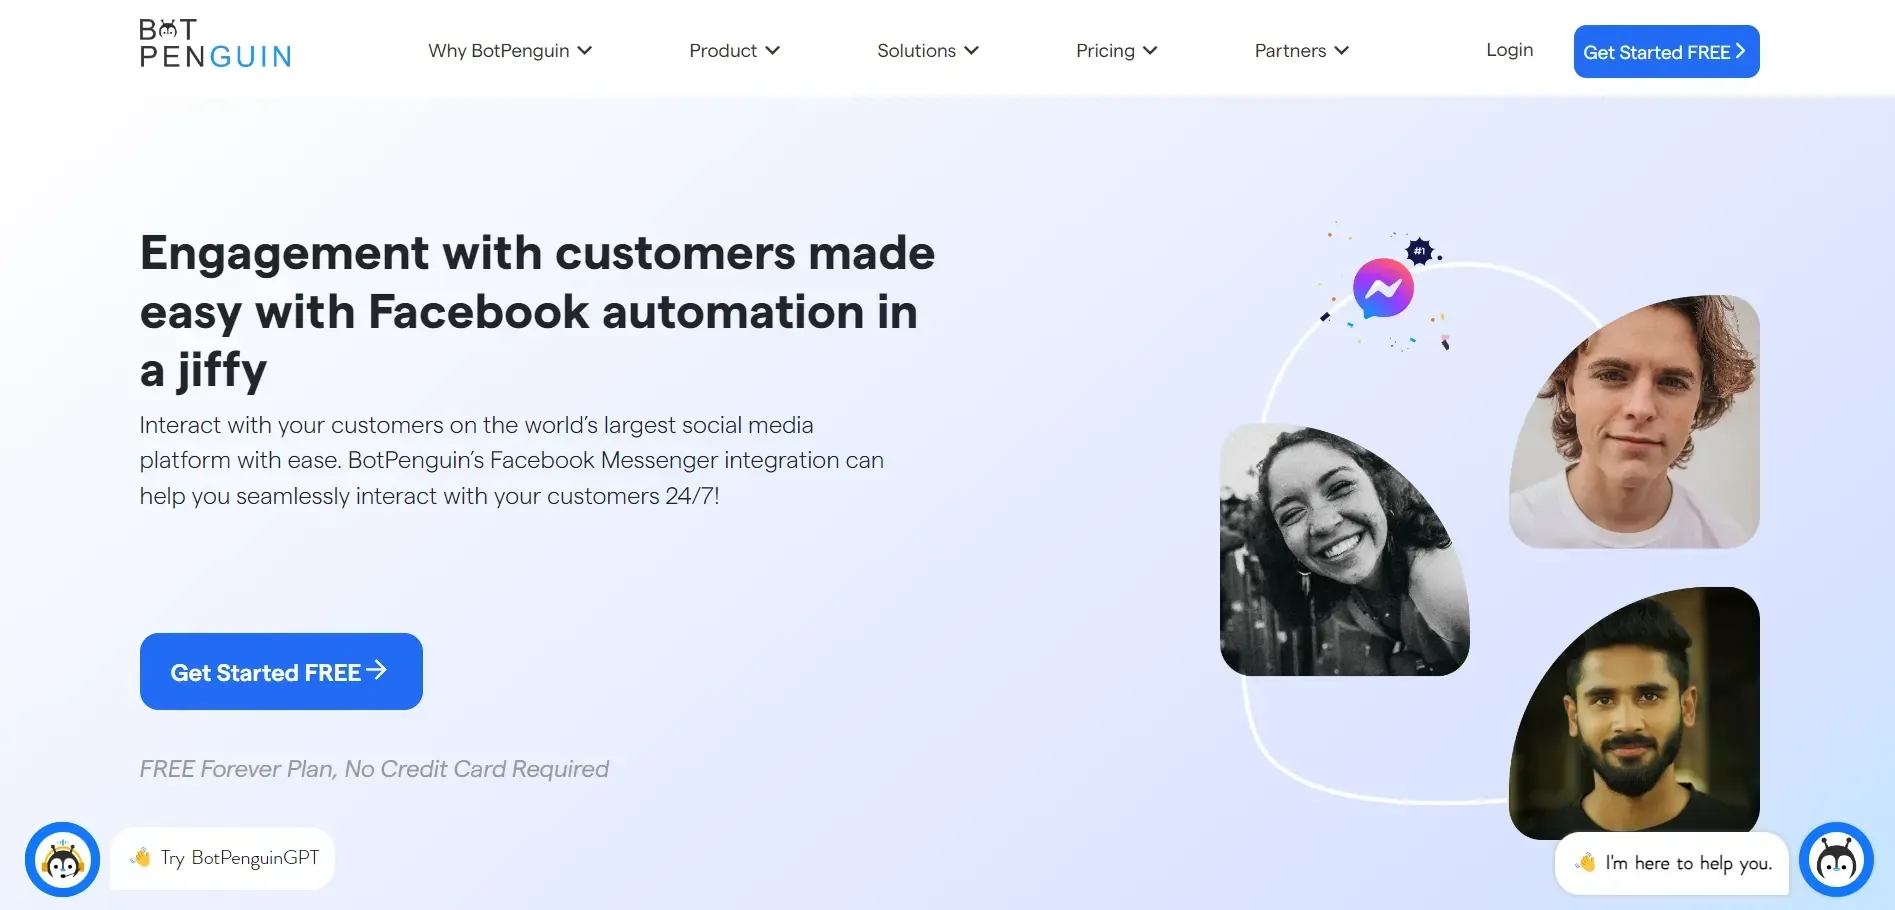This screenshot has height=910, width=1895.
Task: Open the Pricing menu
Action: coord(1116,50)
